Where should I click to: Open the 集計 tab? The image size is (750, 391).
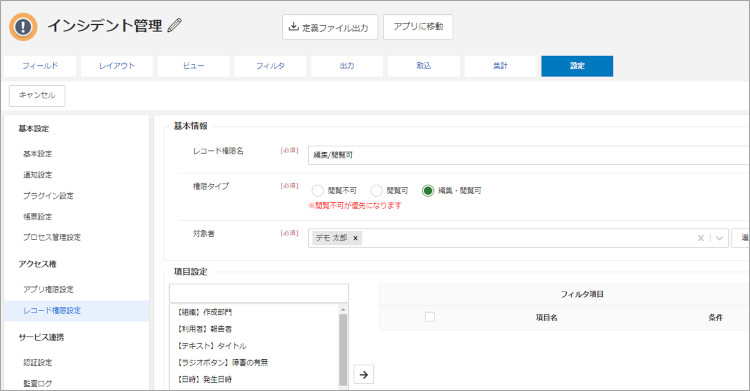[x=500, y=66]
